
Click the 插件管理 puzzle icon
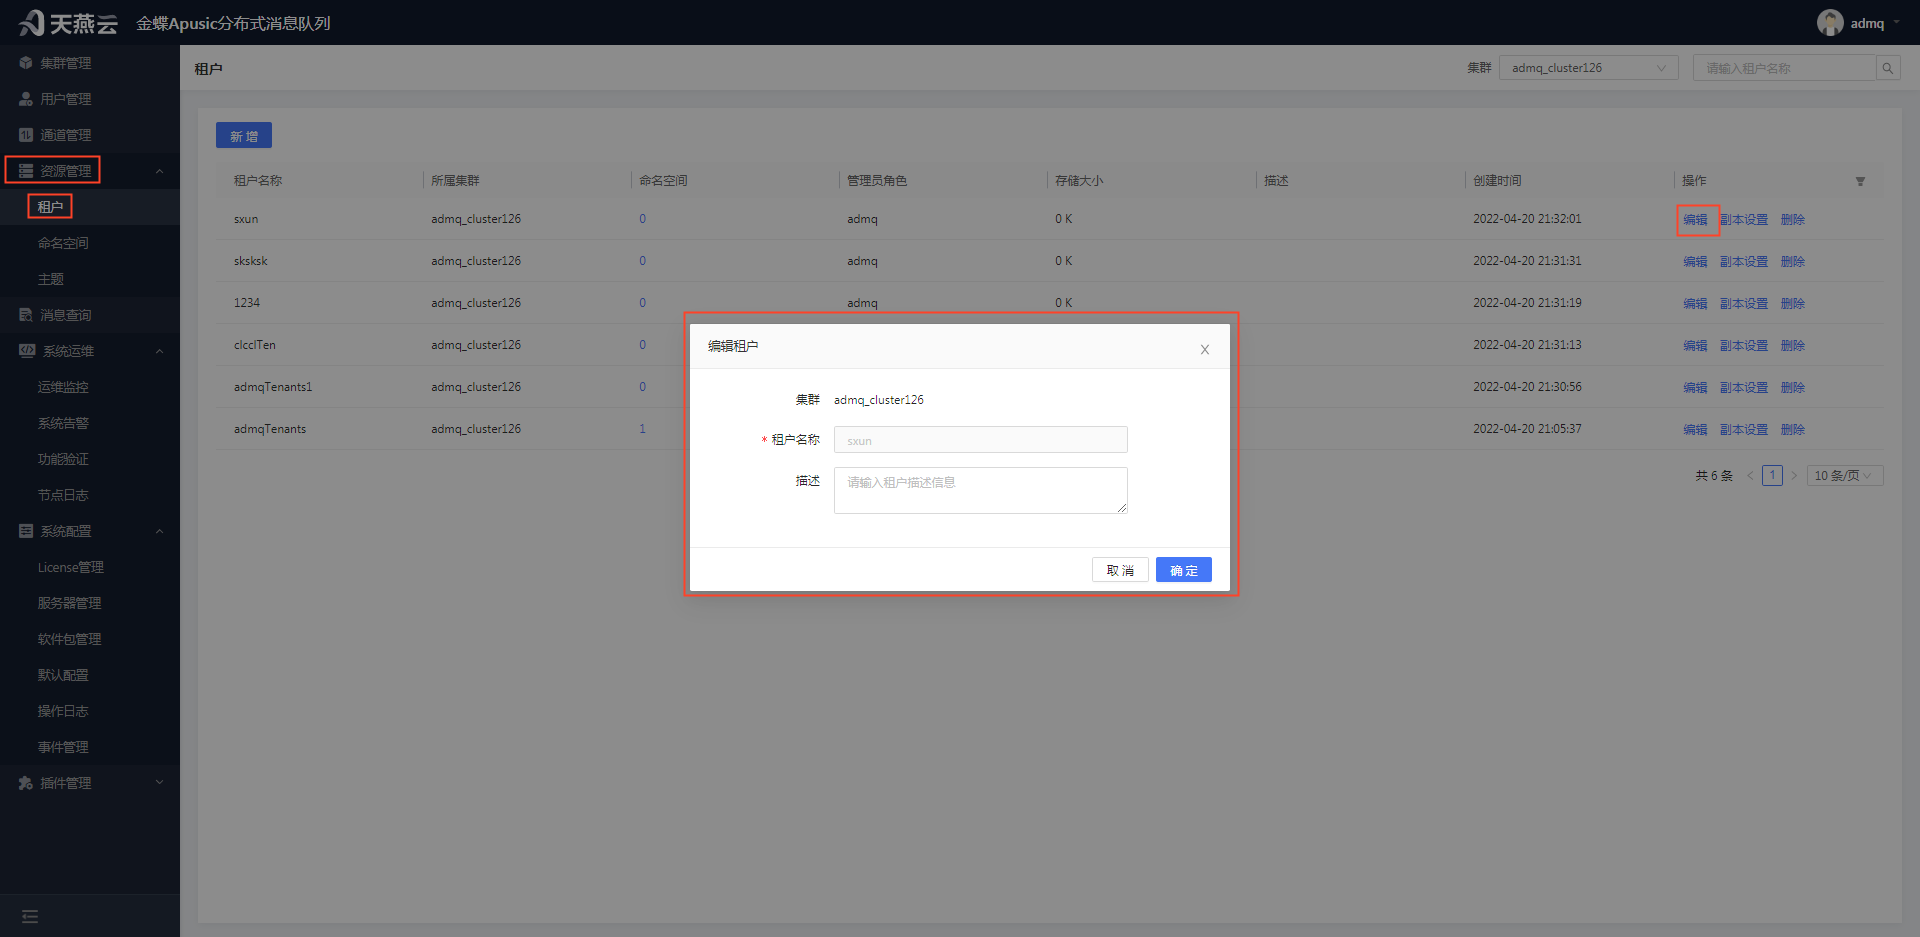coord(26,783)
